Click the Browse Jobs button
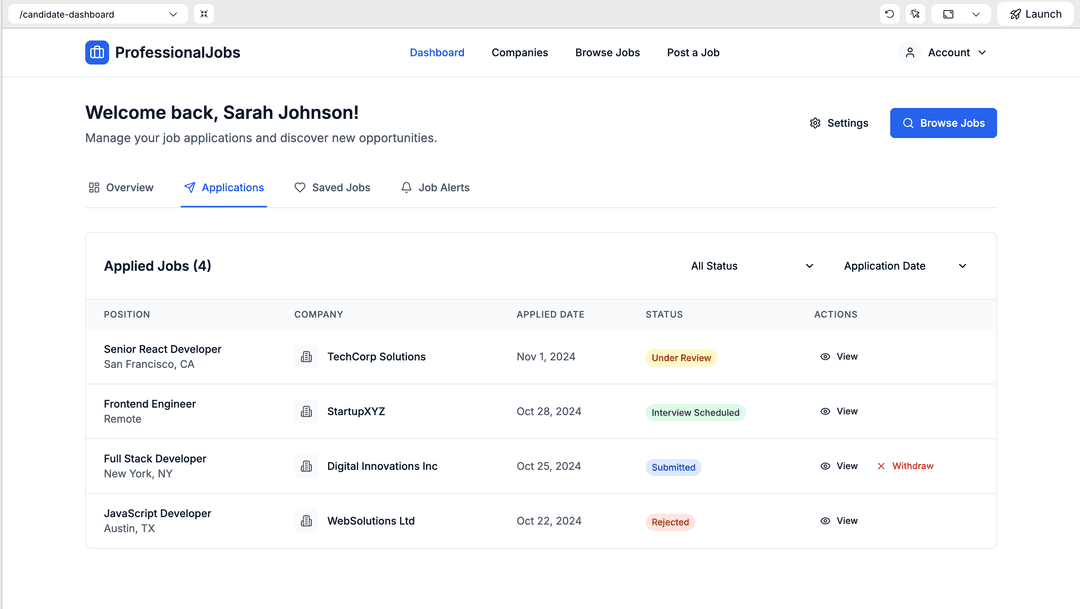Image resolution: width=1080 pixels, height=609 pixels. (943, 122)
